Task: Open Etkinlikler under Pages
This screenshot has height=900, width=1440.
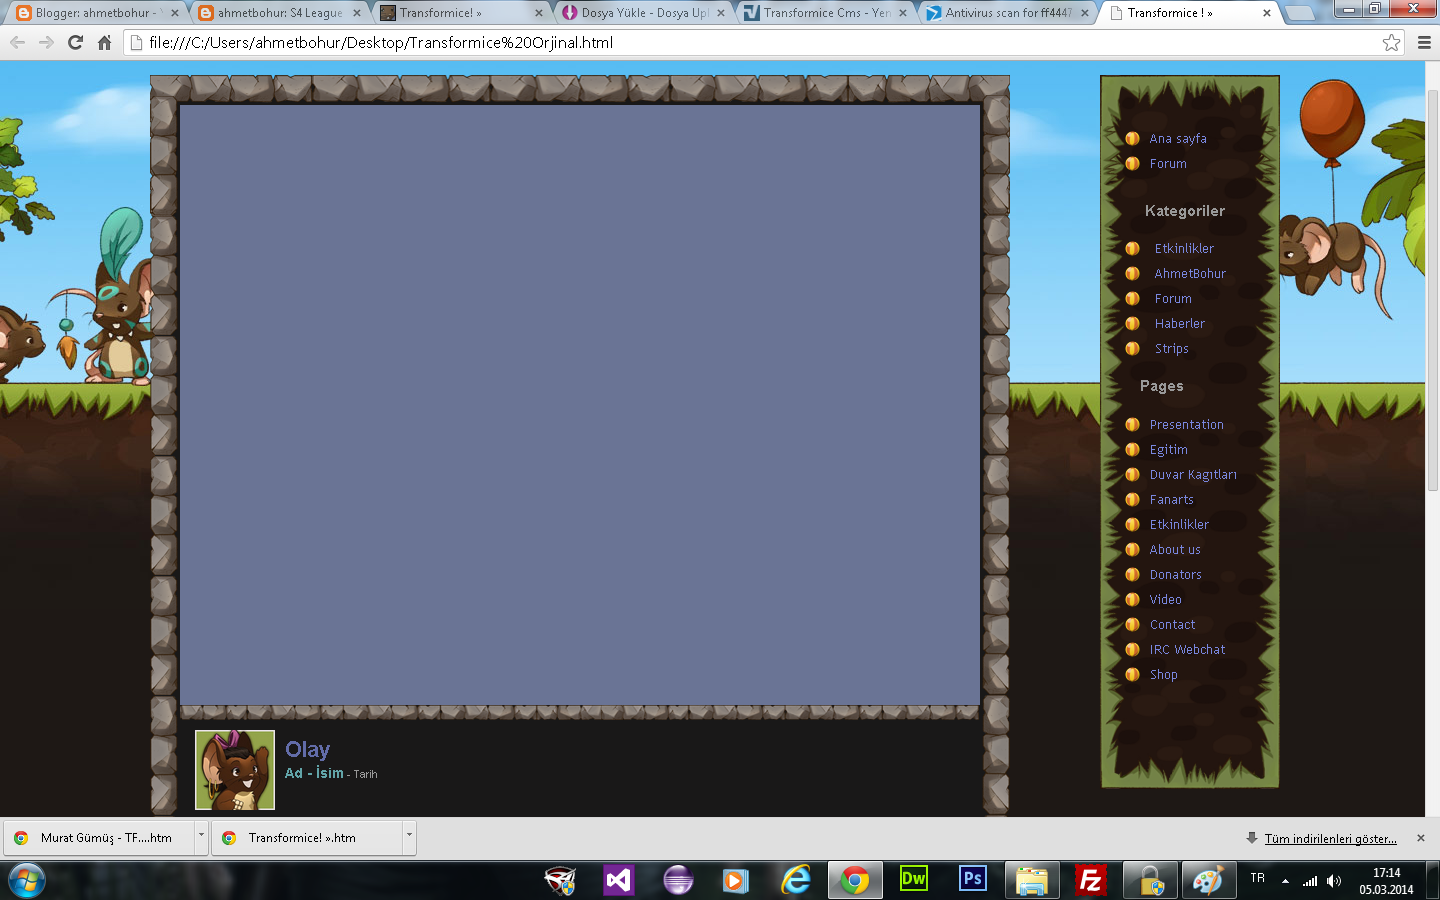Action: point(1179,525)
